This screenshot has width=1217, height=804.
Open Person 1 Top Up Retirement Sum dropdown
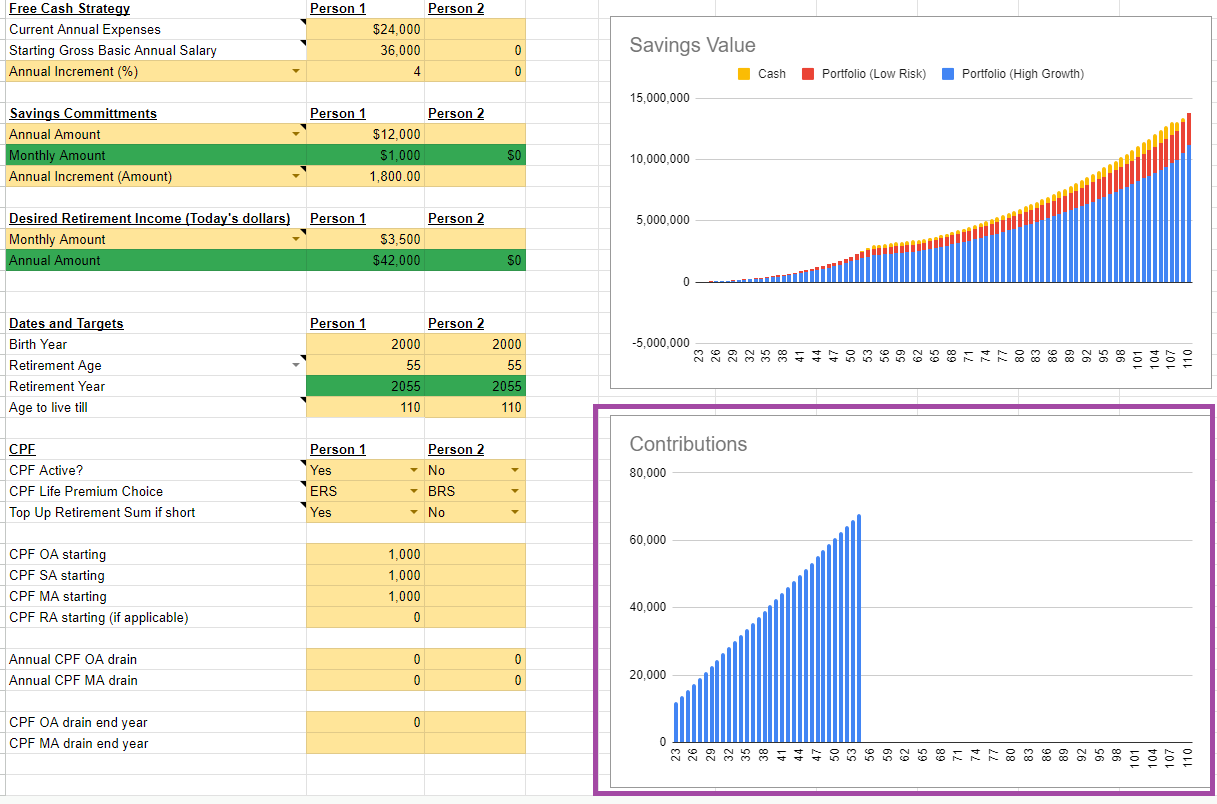point(413,513)
